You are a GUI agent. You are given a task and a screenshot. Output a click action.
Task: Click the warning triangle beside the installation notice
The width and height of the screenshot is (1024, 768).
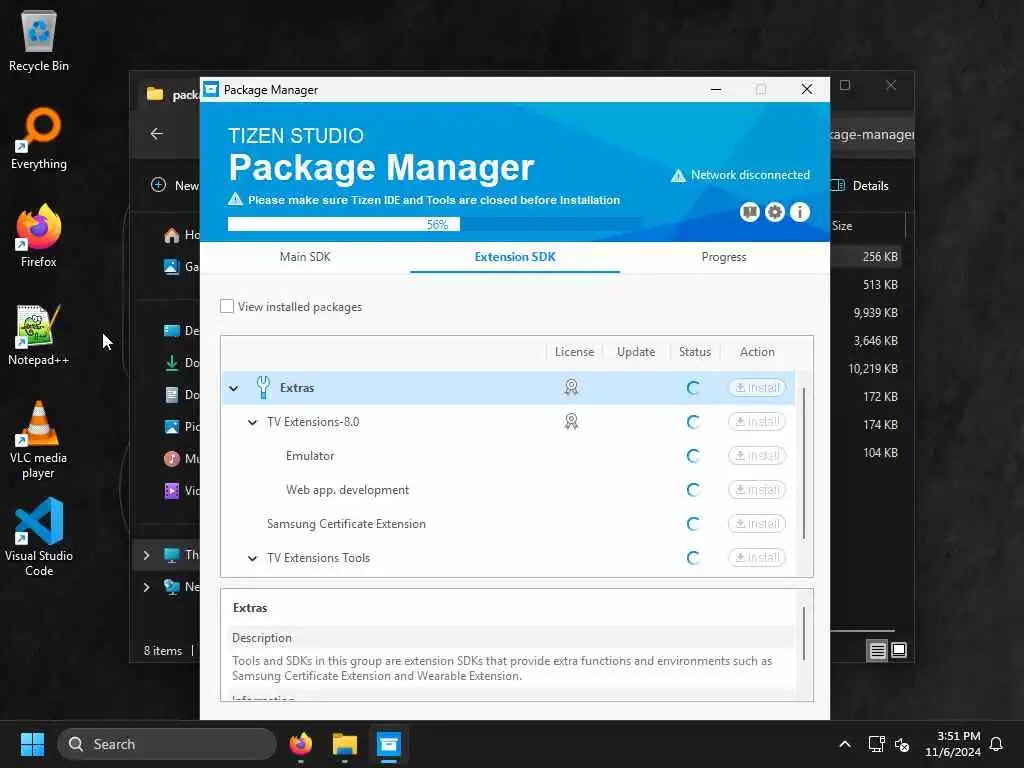tap(235, 199)
